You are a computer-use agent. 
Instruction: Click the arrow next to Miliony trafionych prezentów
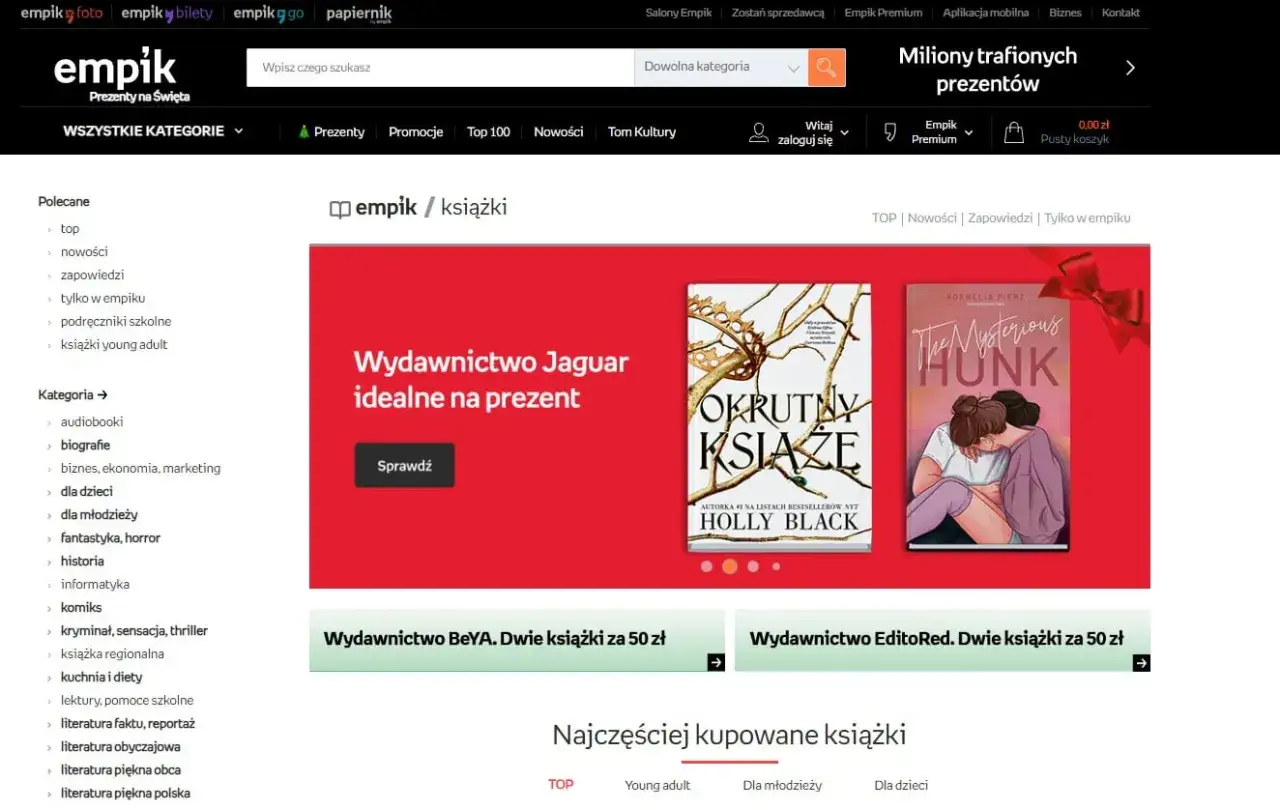point(1130,67)
